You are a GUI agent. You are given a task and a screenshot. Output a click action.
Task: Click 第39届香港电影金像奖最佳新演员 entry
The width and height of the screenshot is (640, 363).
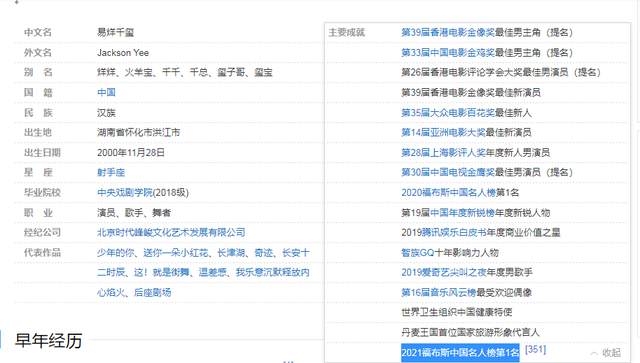pyautogui.click(x=471, y=92)
